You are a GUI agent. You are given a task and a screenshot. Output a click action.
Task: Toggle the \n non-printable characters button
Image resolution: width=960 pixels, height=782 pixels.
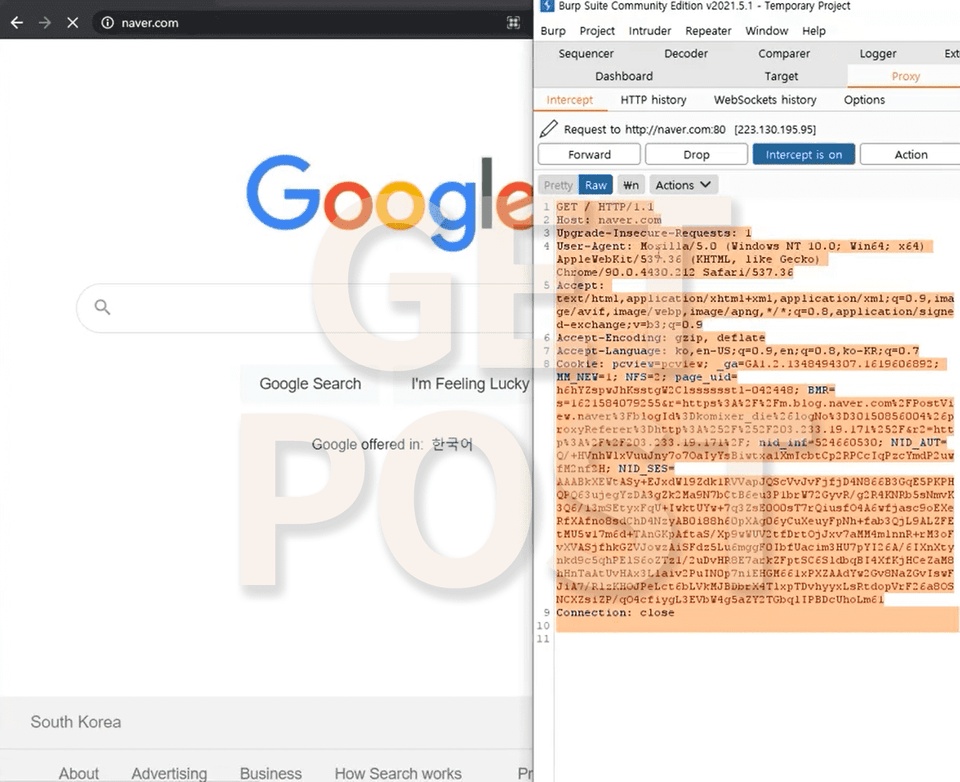pyautogui.click(x=631, y=185)
